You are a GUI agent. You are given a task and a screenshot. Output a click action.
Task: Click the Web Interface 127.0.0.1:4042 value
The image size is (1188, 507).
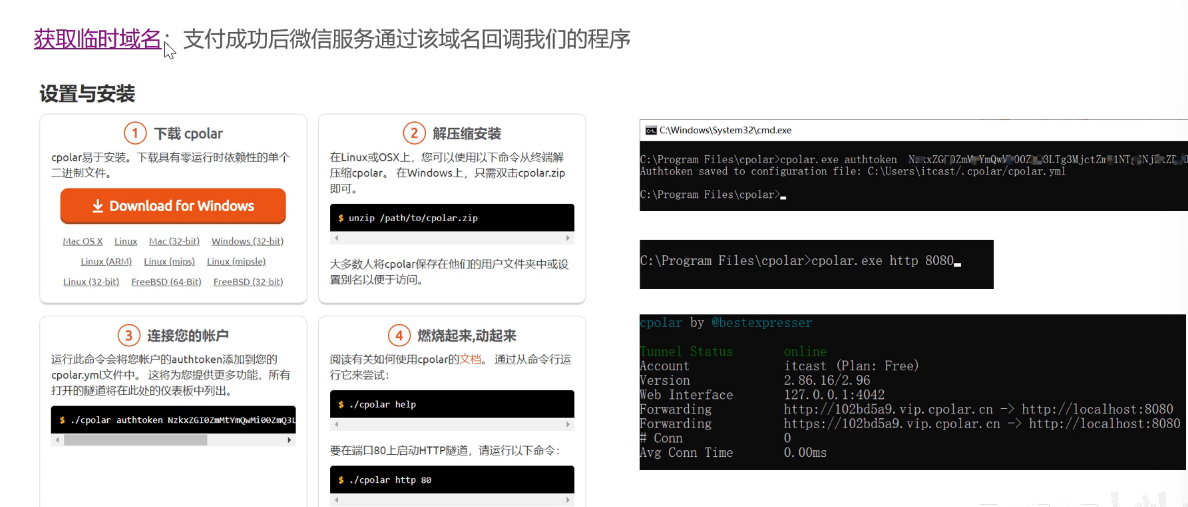(834, 395)
